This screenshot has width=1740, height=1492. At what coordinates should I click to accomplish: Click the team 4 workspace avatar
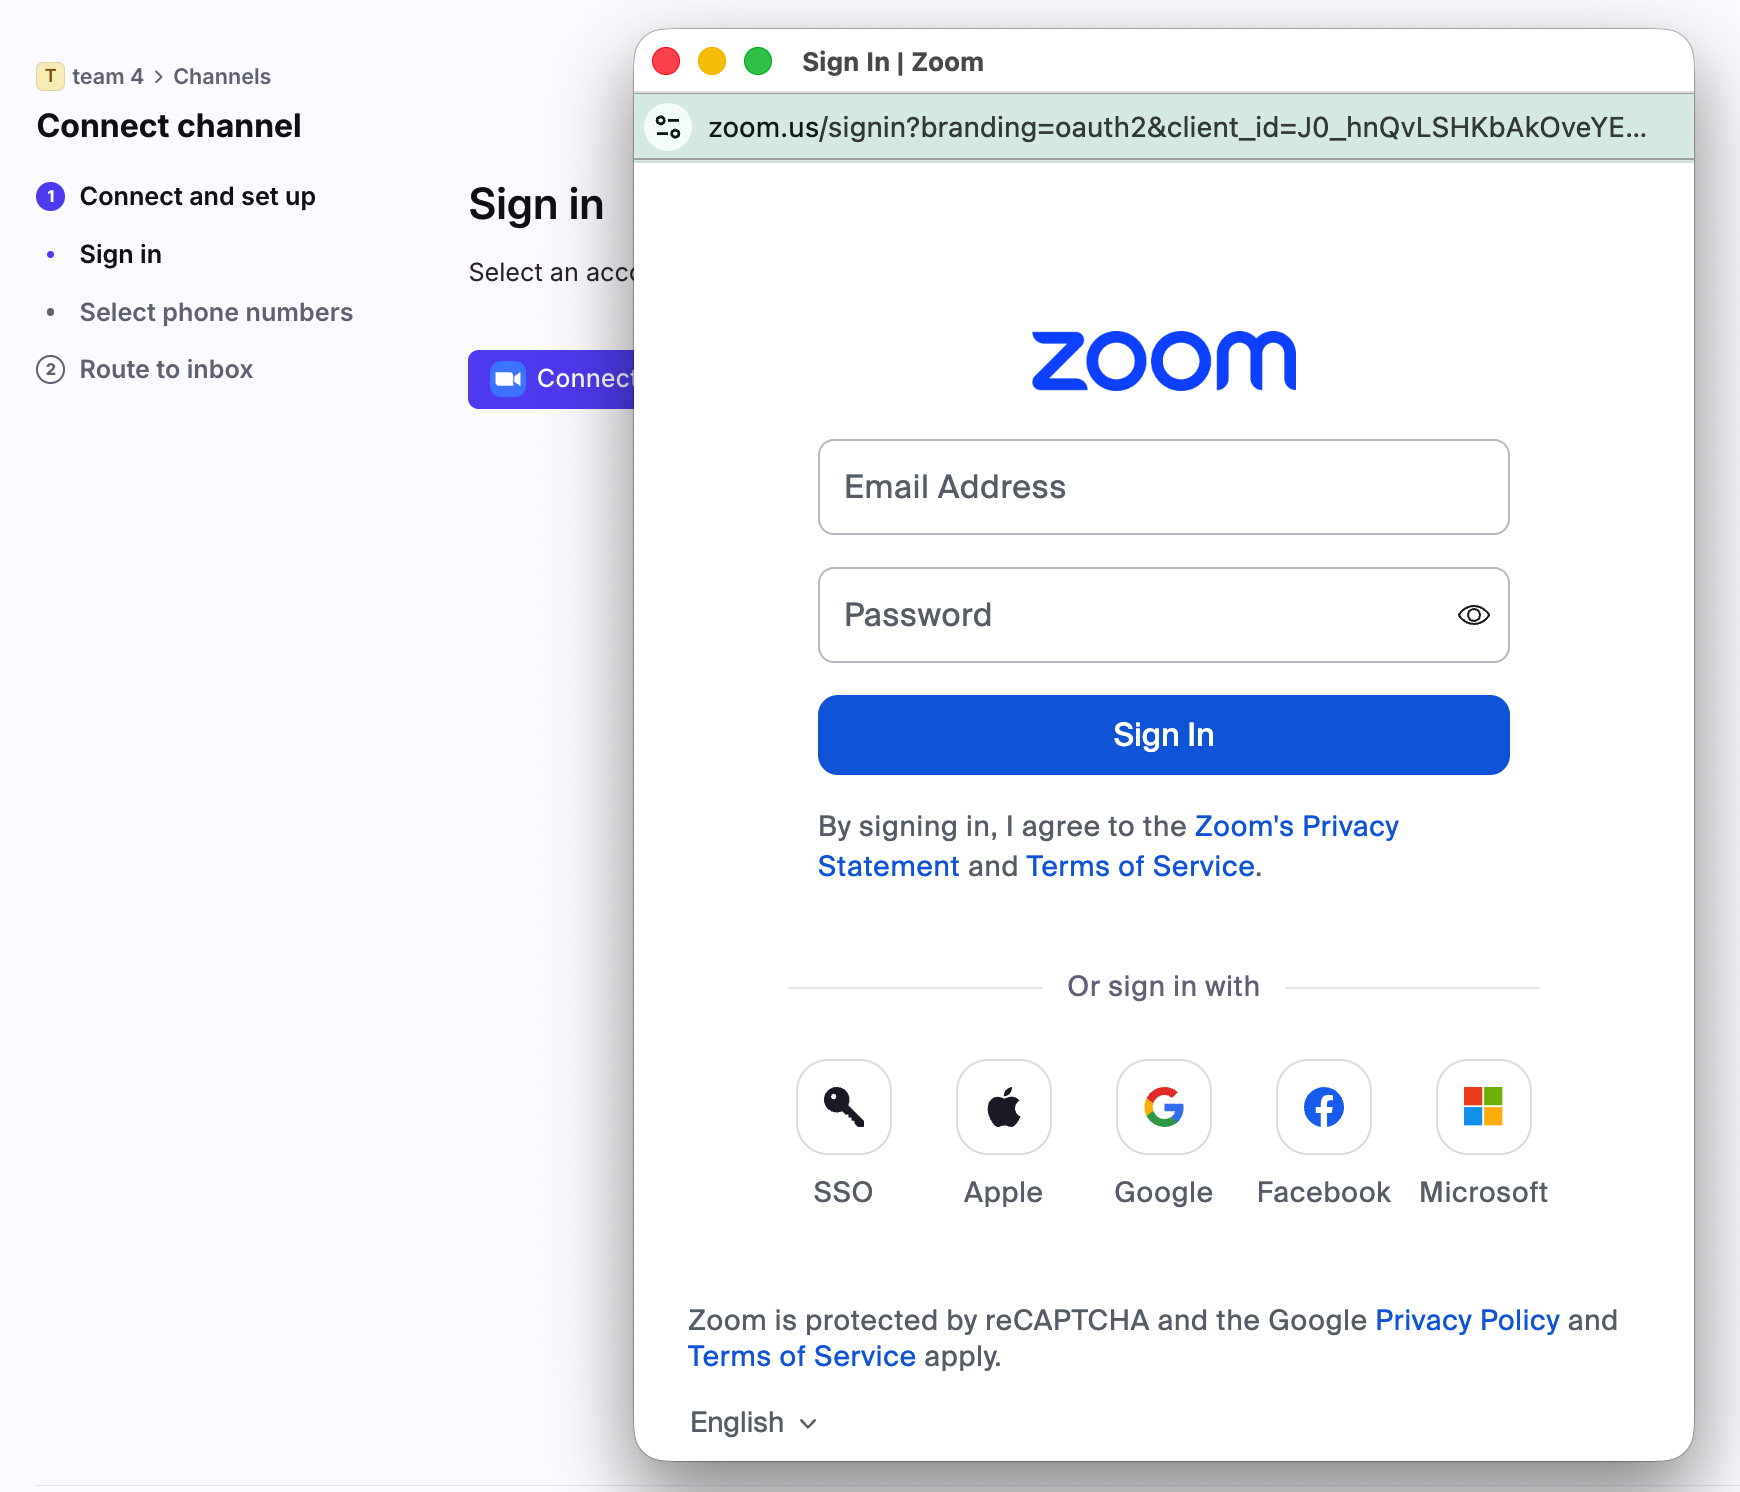50,76
